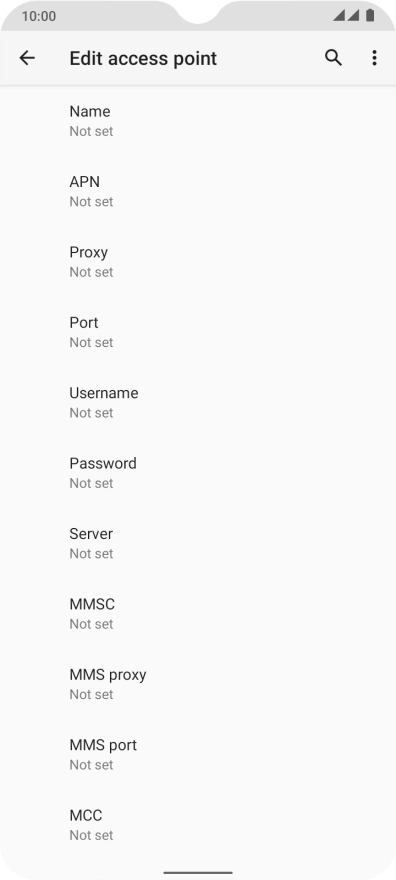This screenshot has height=880, width=396.
Task: Tap the Edit access point title
Action: click(143, 58)
